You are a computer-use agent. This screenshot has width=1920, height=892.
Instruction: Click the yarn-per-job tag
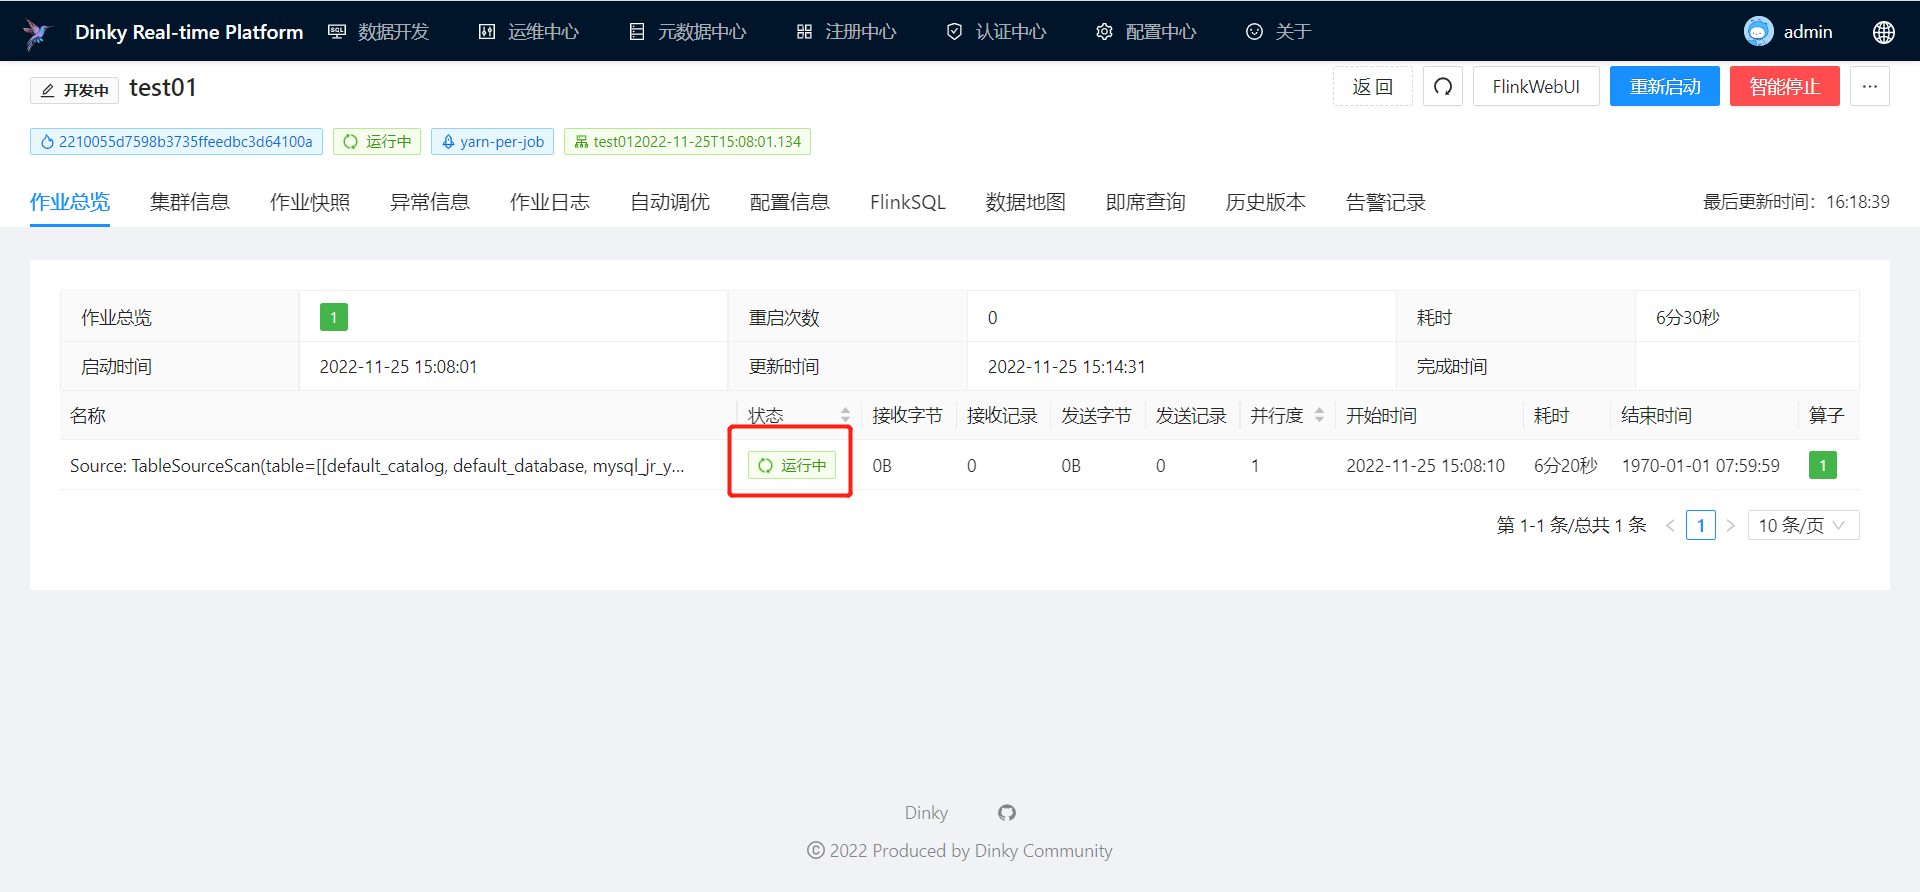click(492, 142)
